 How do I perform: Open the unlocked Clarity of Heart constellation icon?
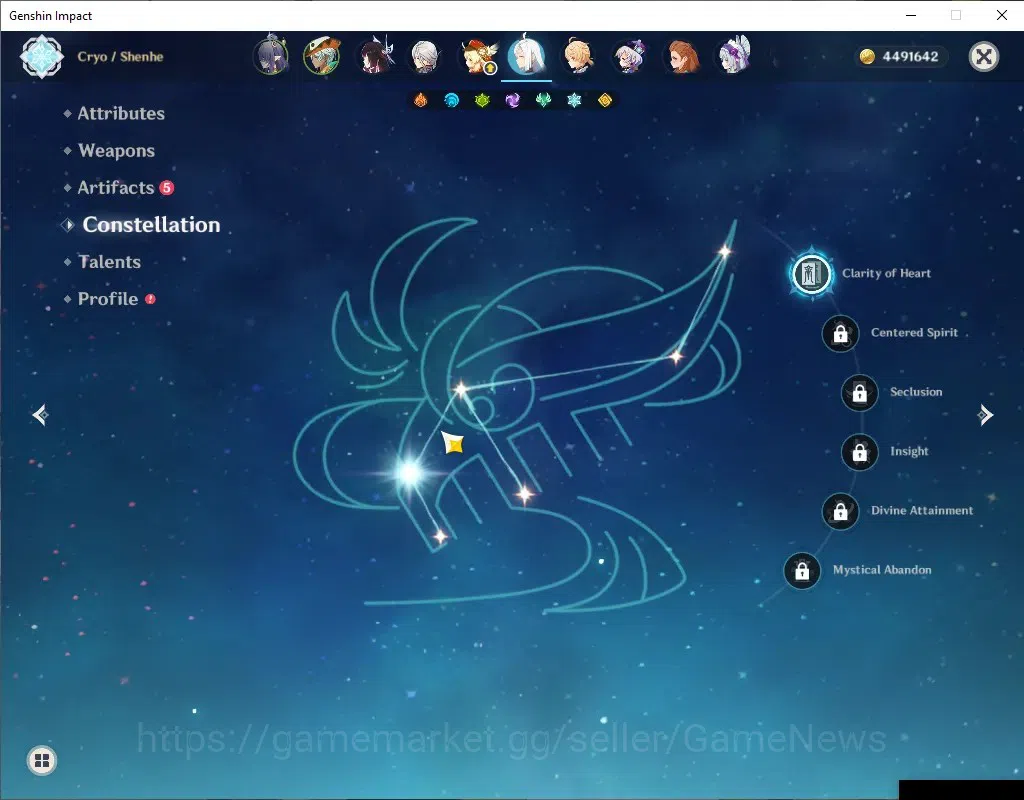click(811, 274)
